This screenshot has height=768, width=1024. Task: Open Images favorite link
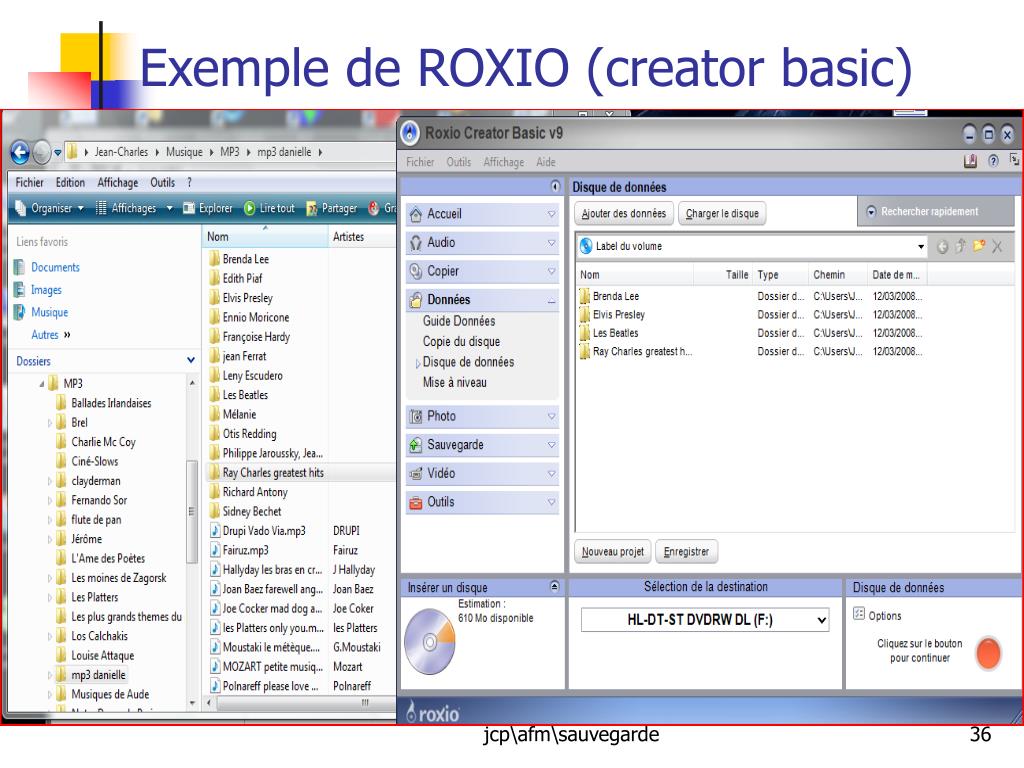pyautogui.click(x=46, y=290)
